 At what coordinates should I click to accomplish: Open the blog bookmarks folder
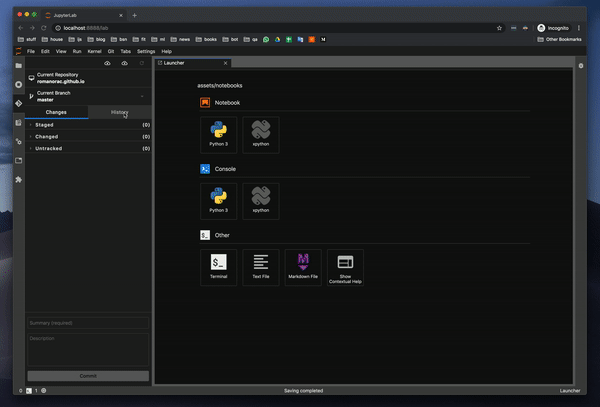click(x=96, y=39)
